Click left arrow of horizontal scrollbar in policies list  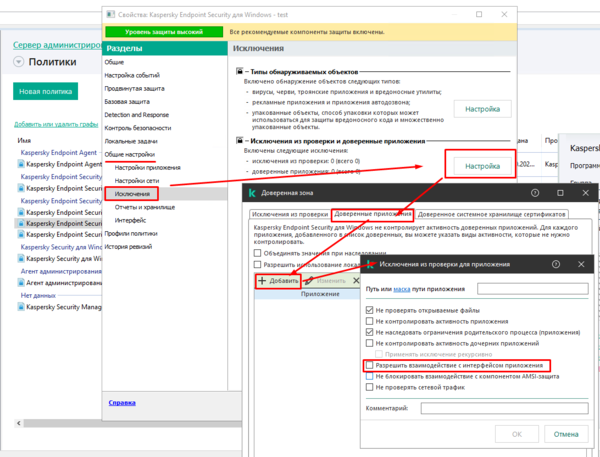(19, 423)
